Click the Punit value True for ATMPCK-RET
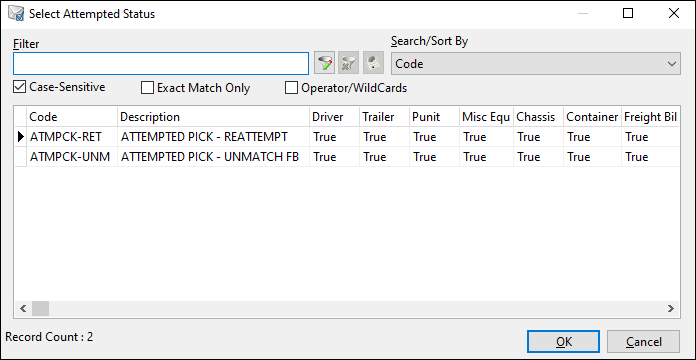696x360 pixels. pos(435,137)
